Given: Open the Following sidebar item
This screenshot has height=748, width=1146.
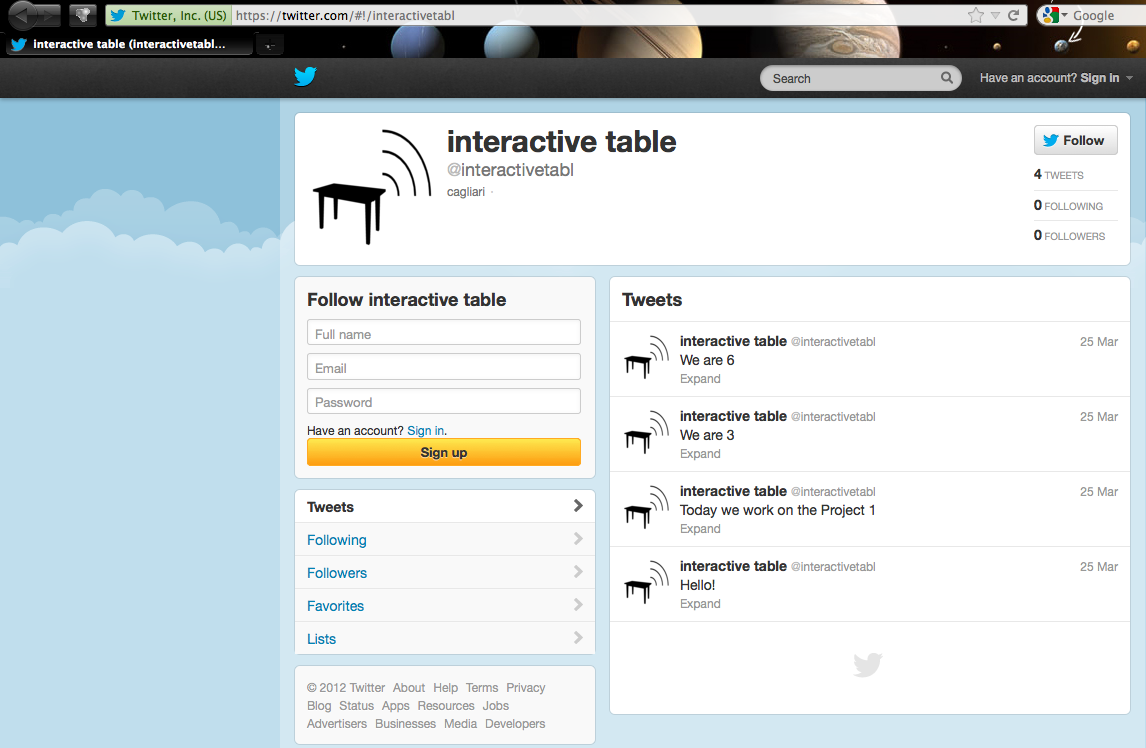Looking at the screenshot, I should [444, 540].
